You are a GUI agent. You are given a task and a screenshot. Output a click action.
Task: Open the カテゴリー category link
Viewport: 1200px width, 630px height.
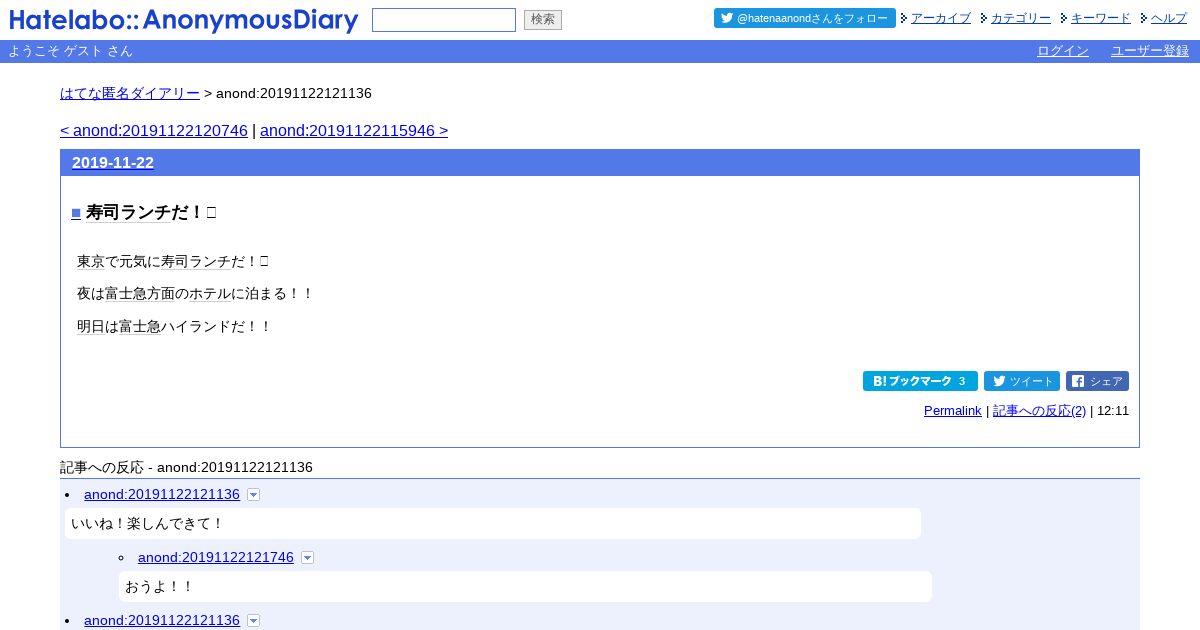click(1020, 18)
